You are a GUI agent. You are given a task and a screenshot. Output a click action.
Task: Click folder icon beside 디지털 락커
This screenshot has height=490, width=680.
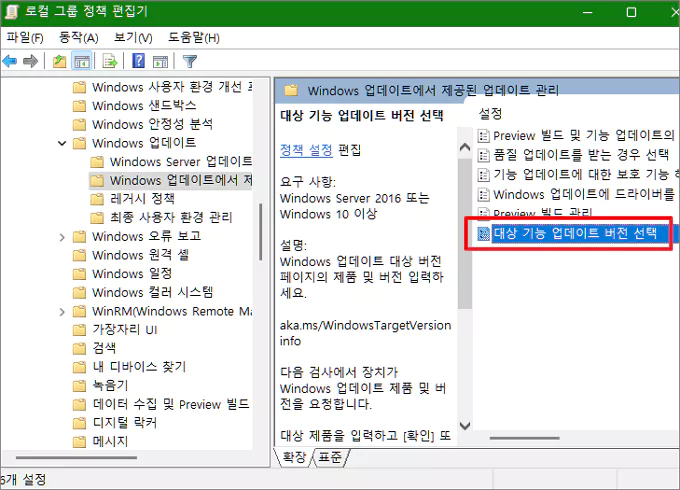pyautogui.click(x=79, y=423)
